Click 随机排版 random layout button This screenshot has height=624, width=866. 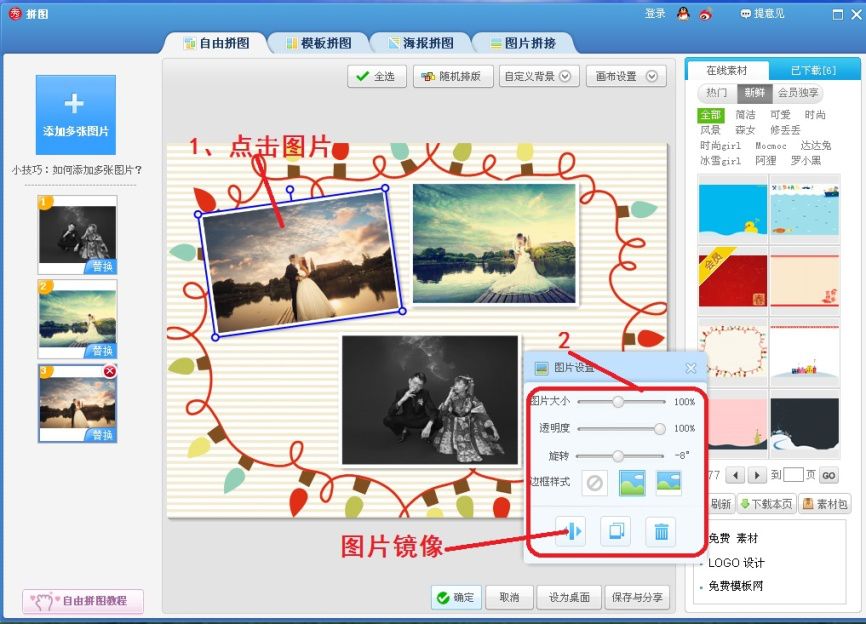(x=452, y=76)
